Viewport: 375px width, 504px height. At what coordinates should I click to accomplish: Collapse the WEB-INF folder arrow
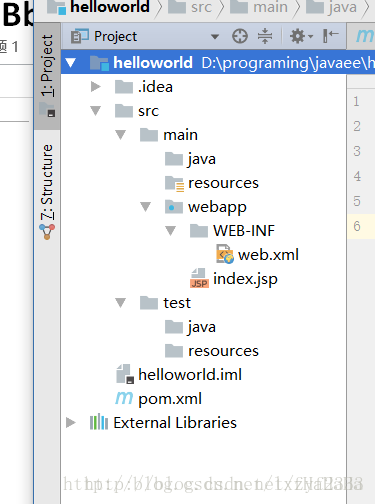(170, 231)
